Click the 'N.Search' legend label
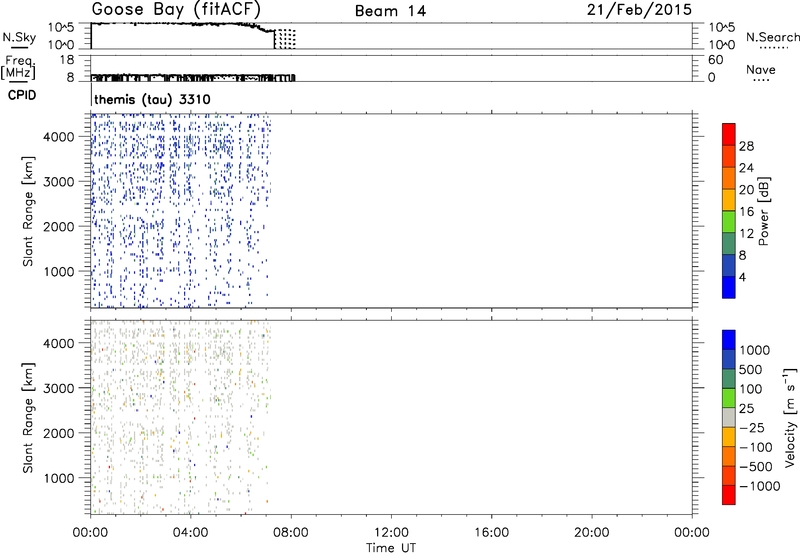This screenshot has width=800, height=554. (x=772, y=37)
